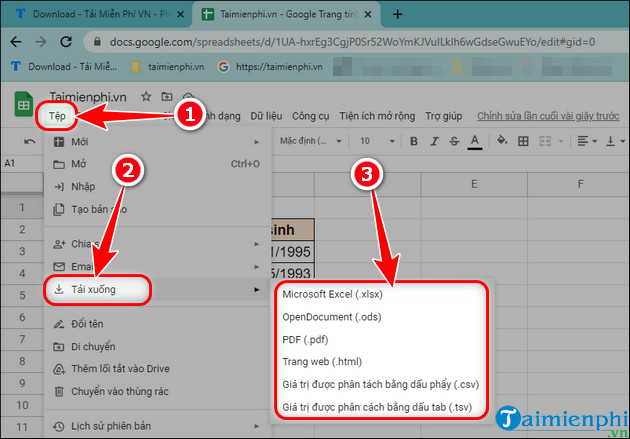Open Lịch sử phiên bản submenu
630x439 pixels.
(x=158, y=426)
